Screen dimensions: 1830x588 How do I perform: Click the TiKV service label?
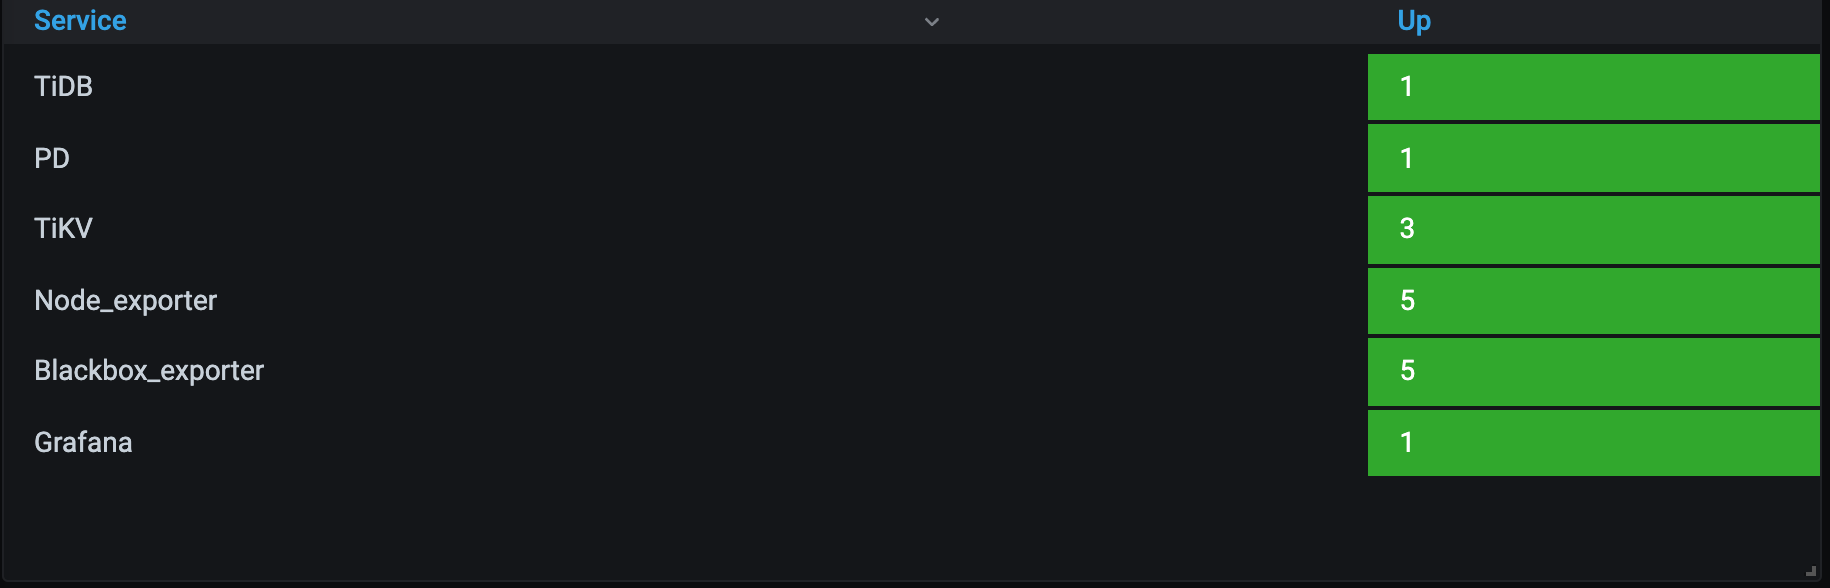63,229
